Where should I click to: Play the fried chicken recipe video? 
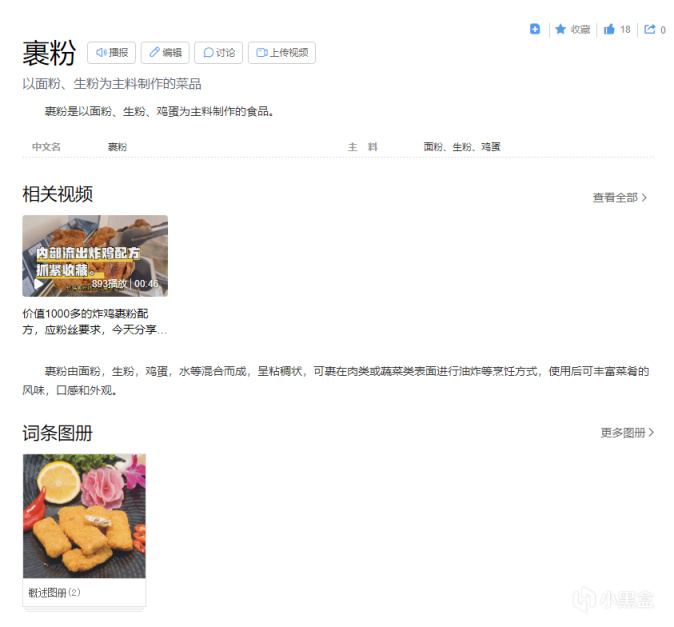pyautogui.click(x=39, y=284)
